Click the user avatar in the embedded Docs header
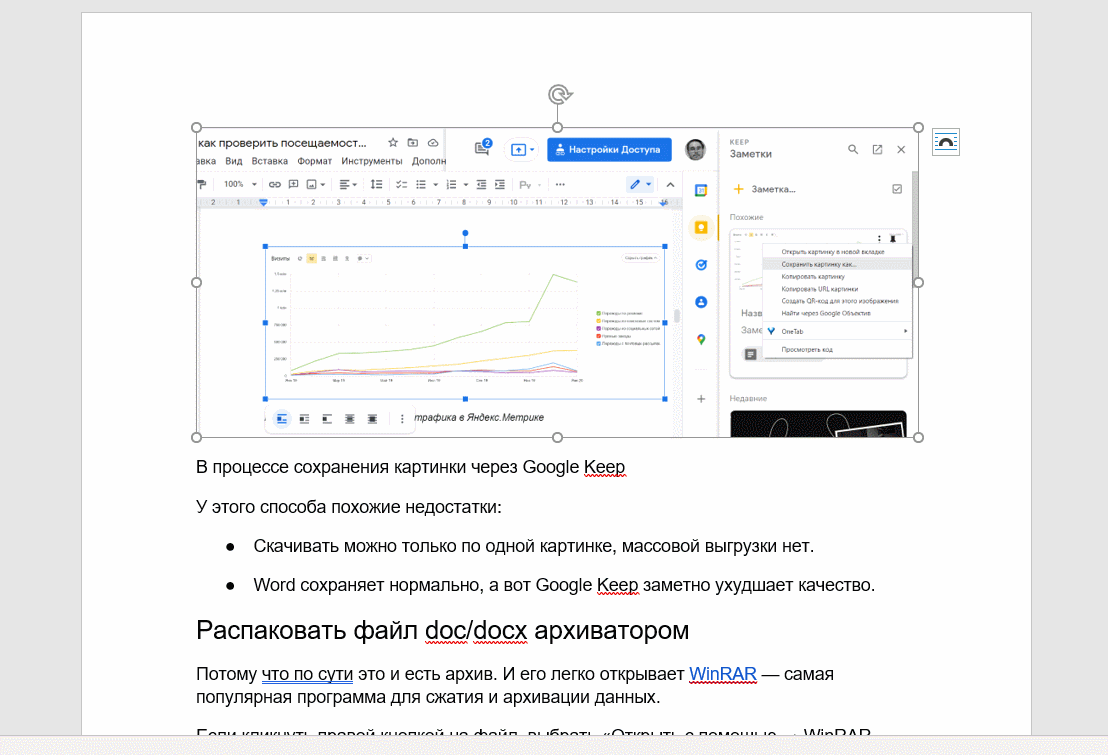This screenshot has width=1108, height=755. [695, 149]
